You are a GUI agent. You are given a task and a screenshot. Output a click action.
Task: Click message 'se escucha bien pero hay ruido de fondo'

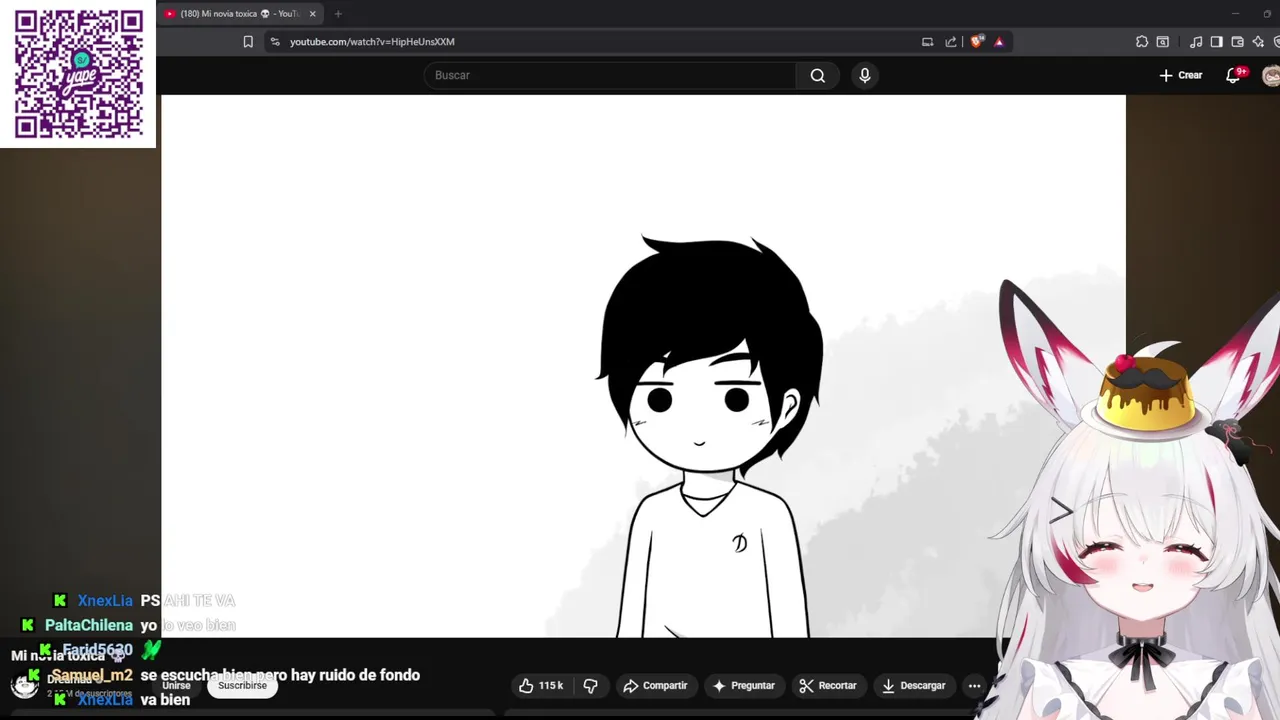[x=280, y=675]
